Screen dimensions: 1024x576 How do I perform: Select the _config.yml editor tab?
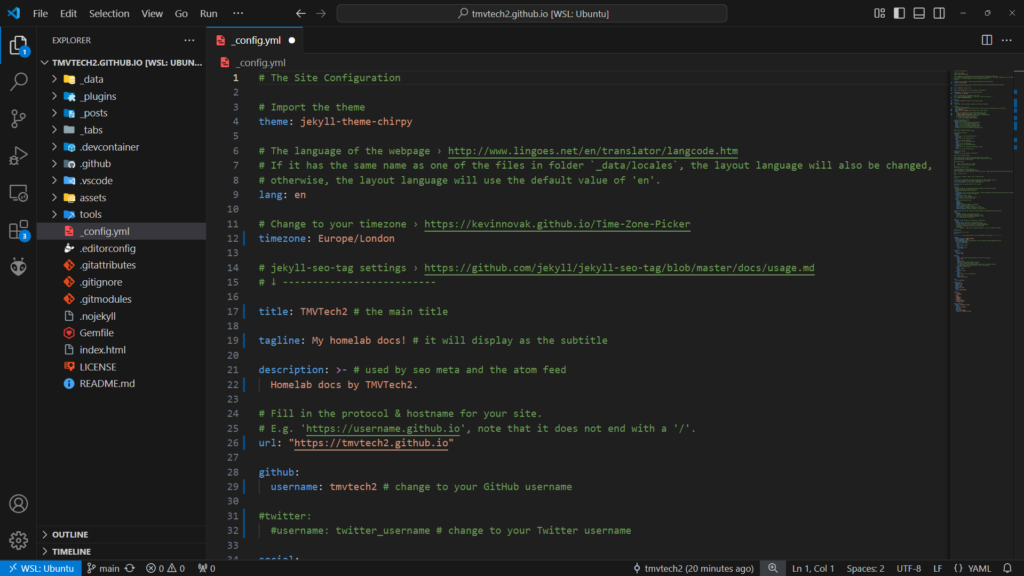(x=255, y=40)
